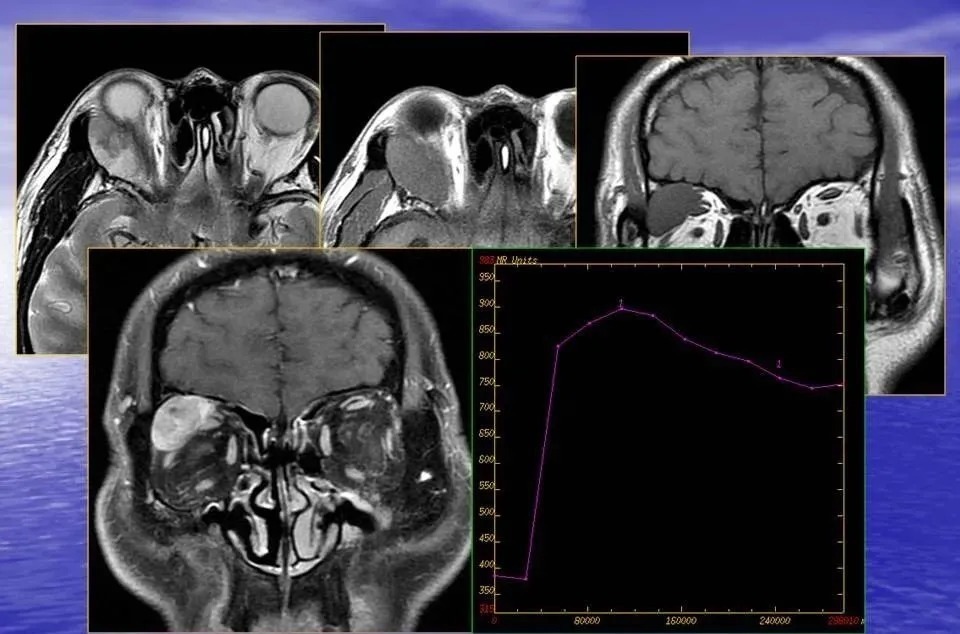
Task: Click the 160000 label on the x-axis
Action: pos(681,620)
